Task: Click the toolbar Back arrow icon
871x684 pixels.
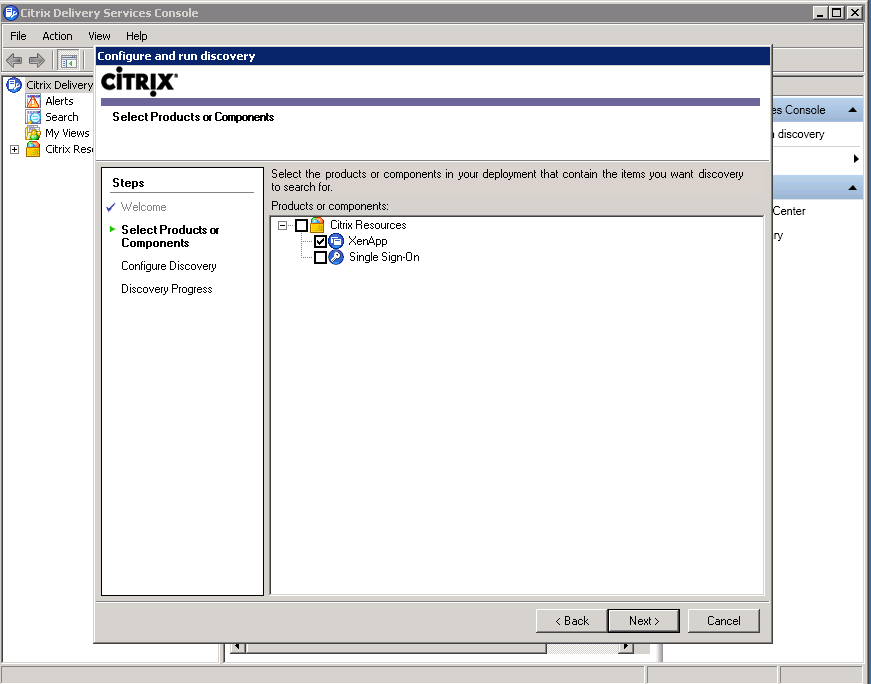Action: (14, 61)
